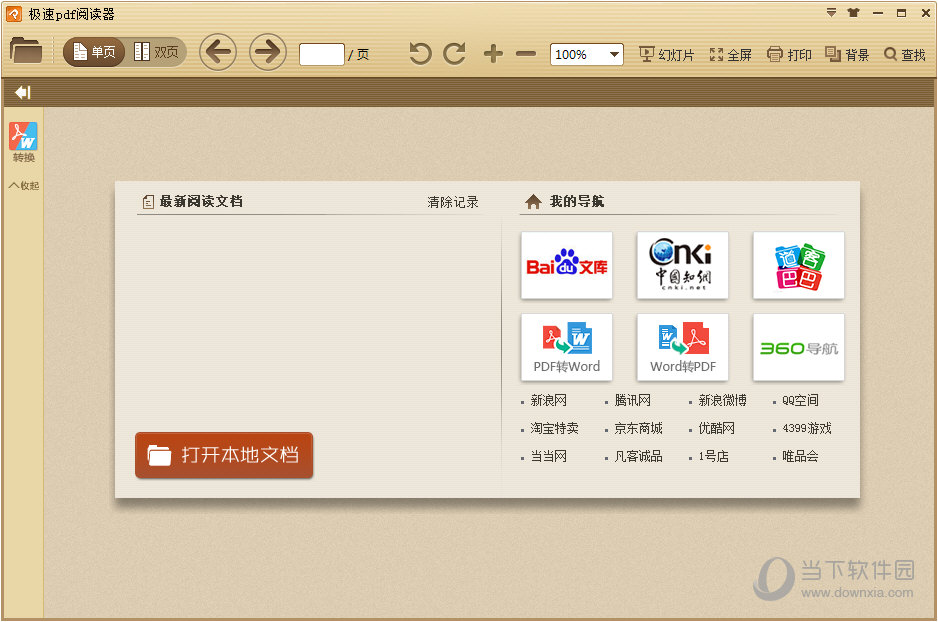Go to previous page with left arrow
This screenshot has height=622, width=938.
point(218,52)
